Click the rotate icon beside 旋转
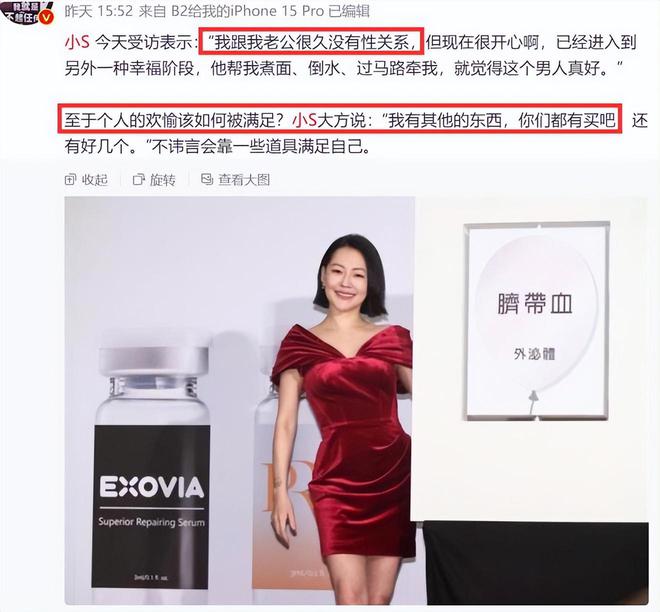This screenshot has width=660, height=612. 138,180
